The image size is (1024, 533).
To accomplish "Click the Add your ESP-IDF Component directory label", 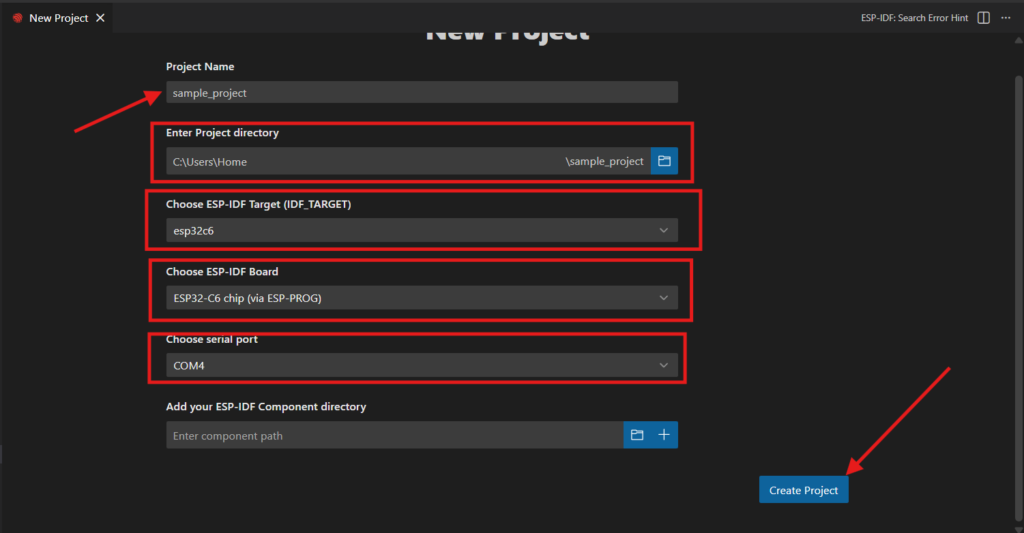I will point(266,406).
